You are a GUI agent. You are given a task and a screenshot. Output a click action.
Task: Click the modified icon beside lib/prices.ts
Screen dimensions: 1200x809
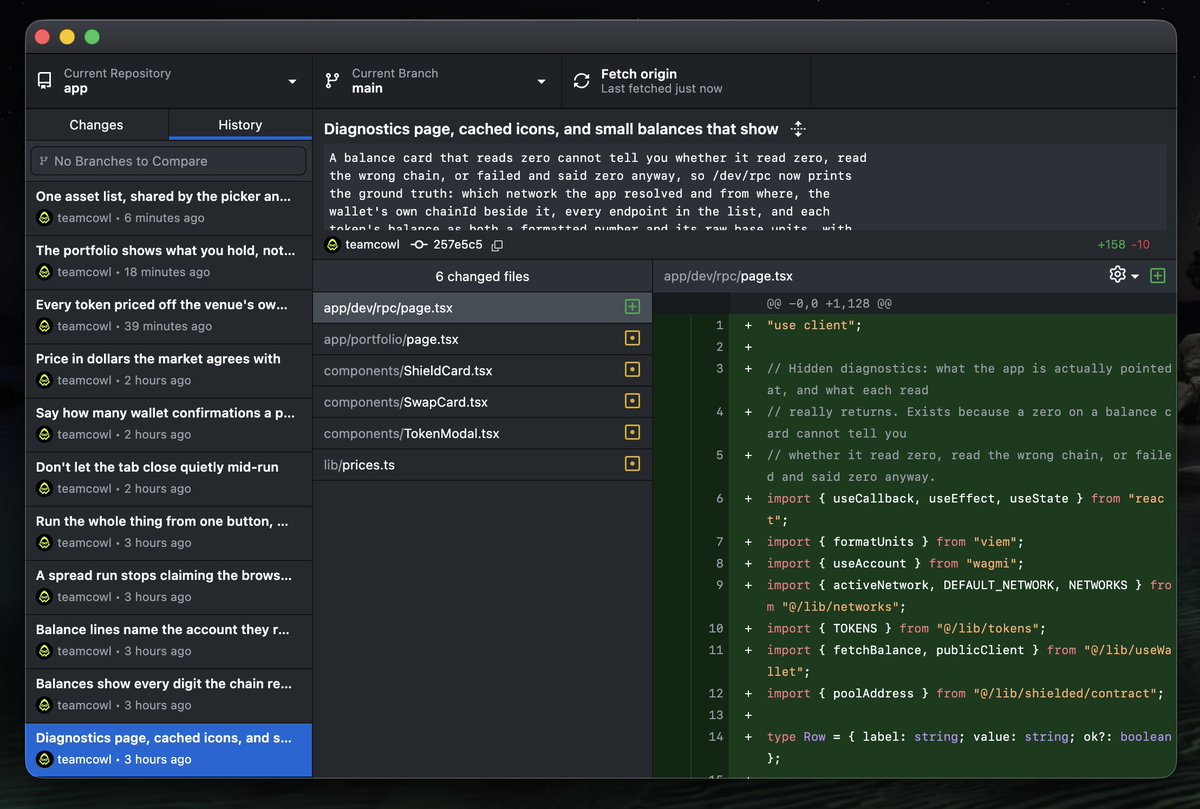tap(632, 464)
